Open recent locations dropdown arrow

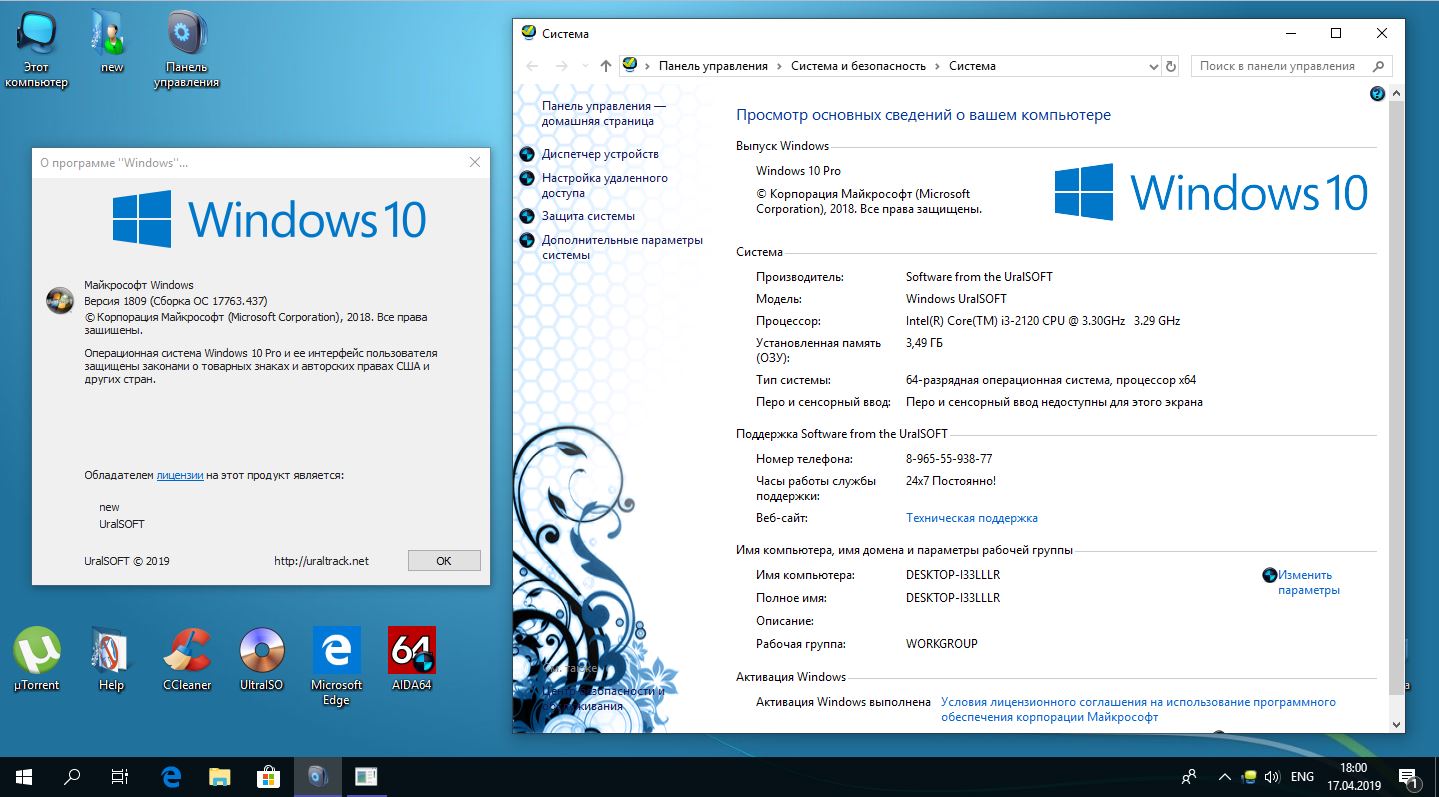click(x=585, y=66)
